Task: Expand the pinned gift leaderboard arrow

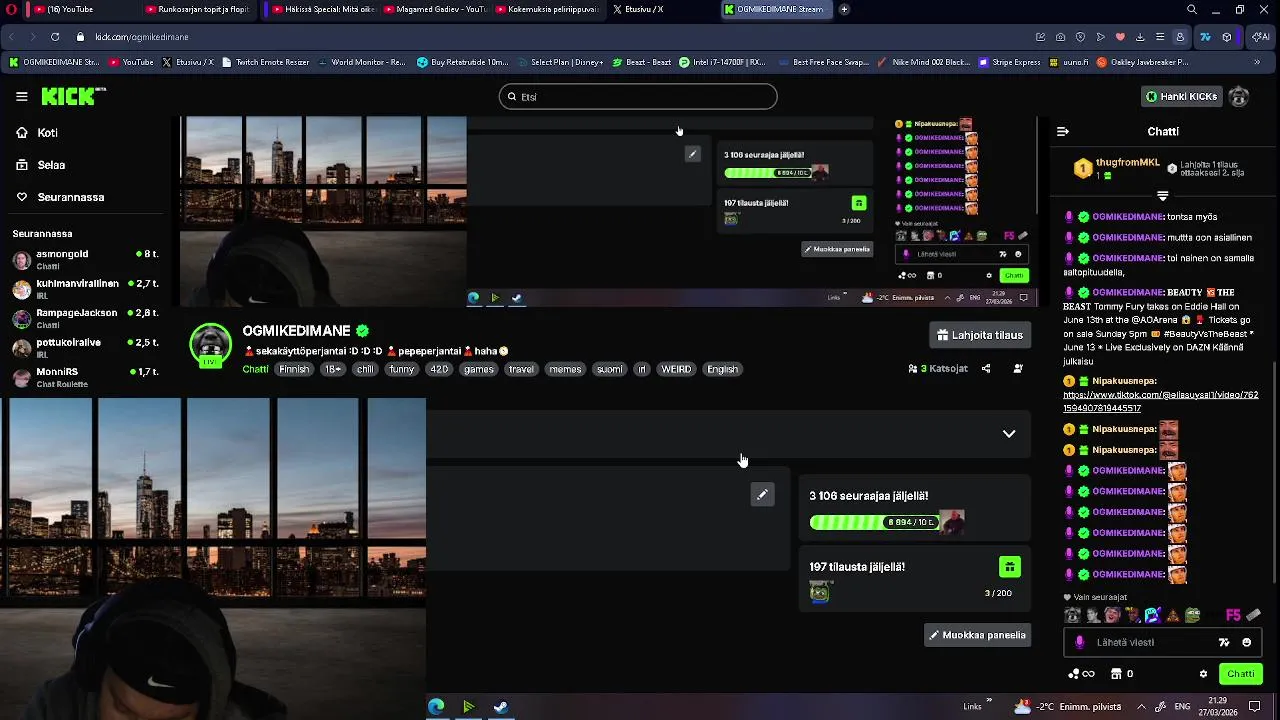Action: tap(1163, 196)
